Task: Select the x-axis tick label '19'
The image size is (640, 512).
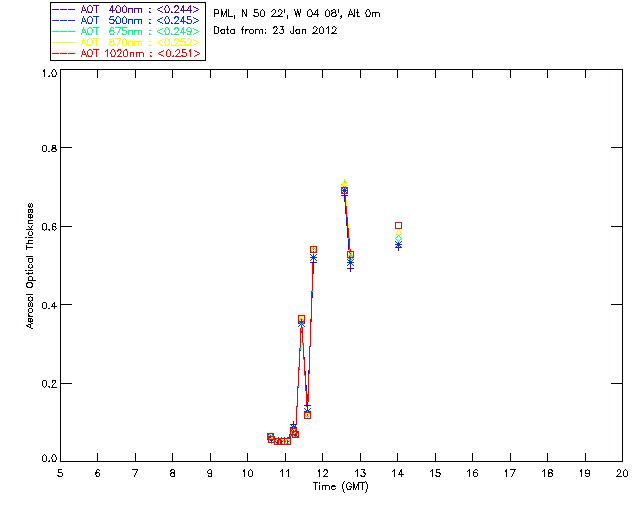Action: pos(585,473)
